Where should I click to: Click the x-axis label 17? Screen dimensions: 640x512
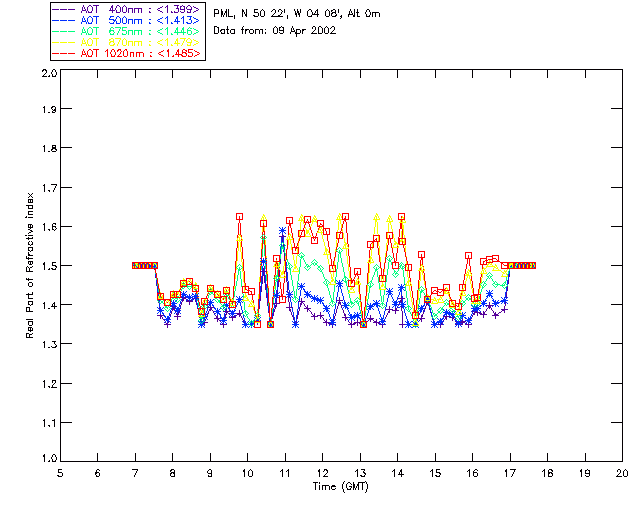[x=510, y=473]
